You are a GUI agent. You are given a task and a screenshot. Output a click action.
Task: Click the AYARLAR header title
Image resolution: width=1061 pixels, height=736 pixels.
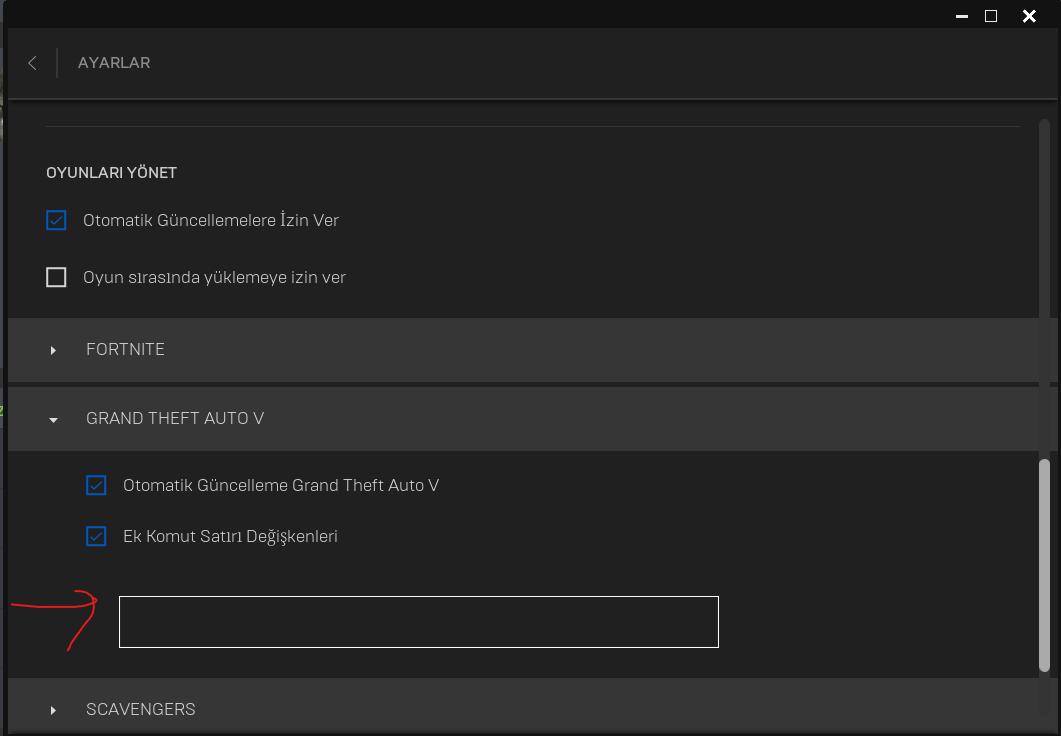(x=114, y=63)
